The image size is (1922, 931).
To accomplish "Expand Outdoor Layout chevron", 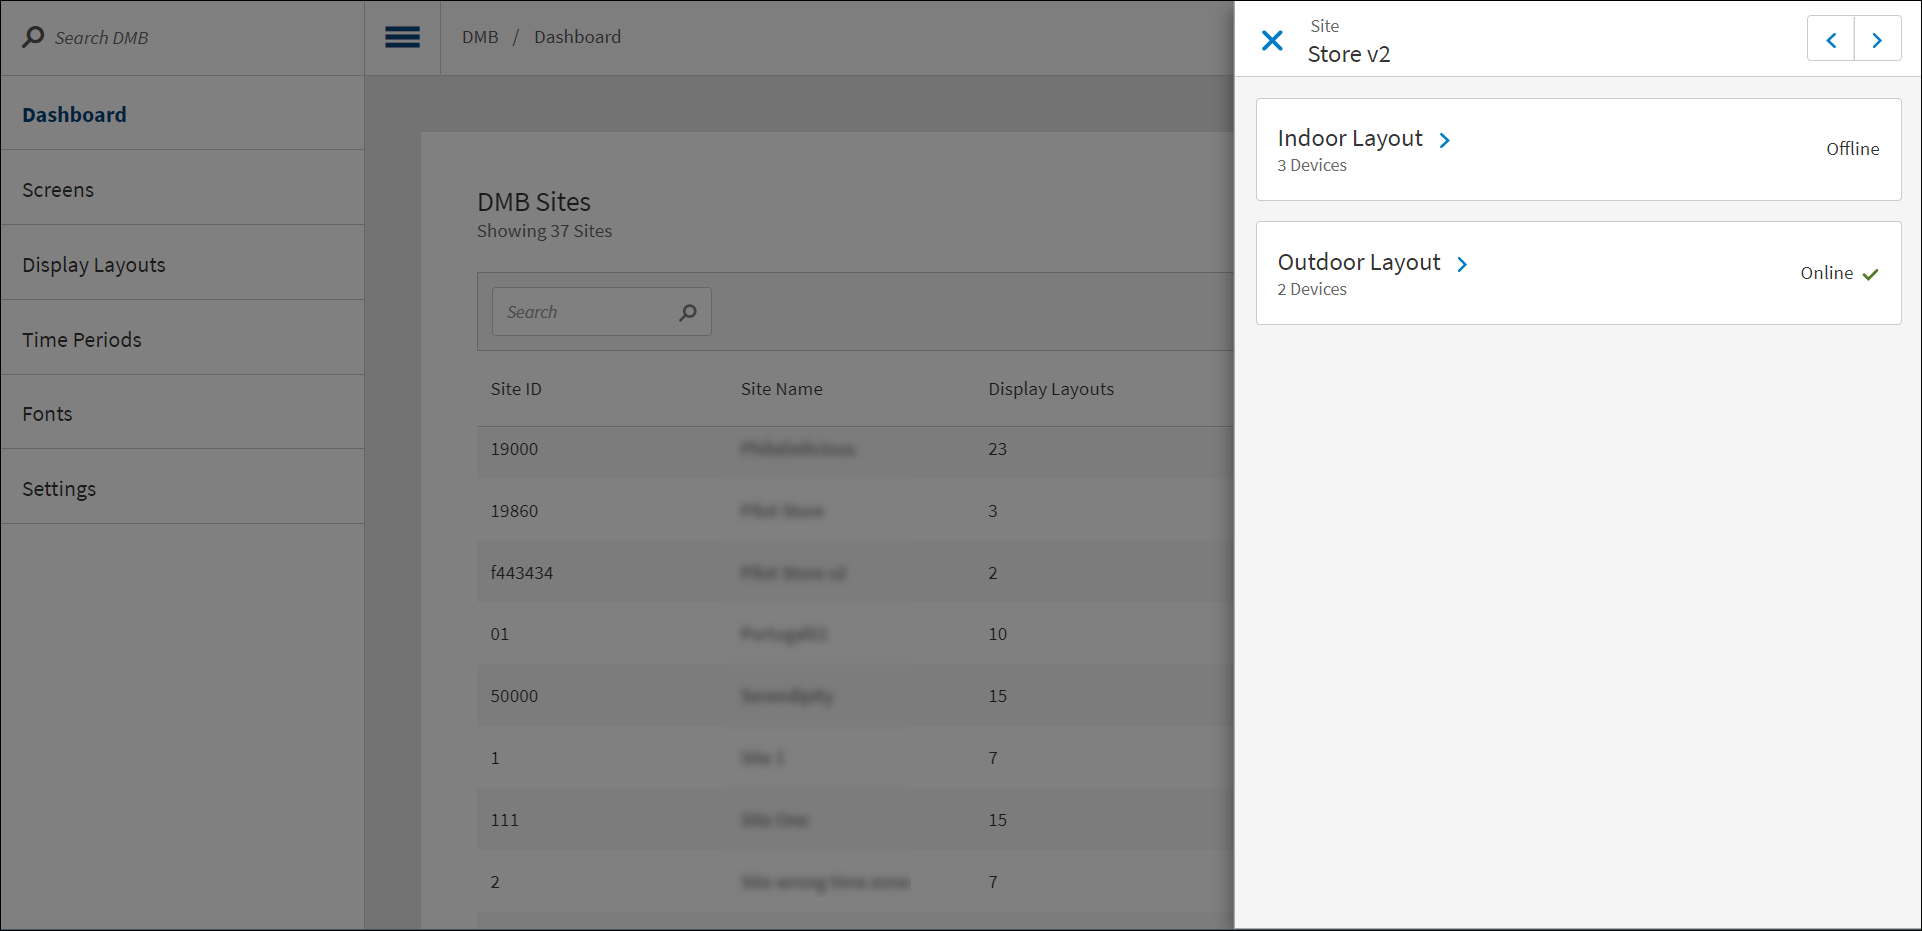I will pos(1462,264).
